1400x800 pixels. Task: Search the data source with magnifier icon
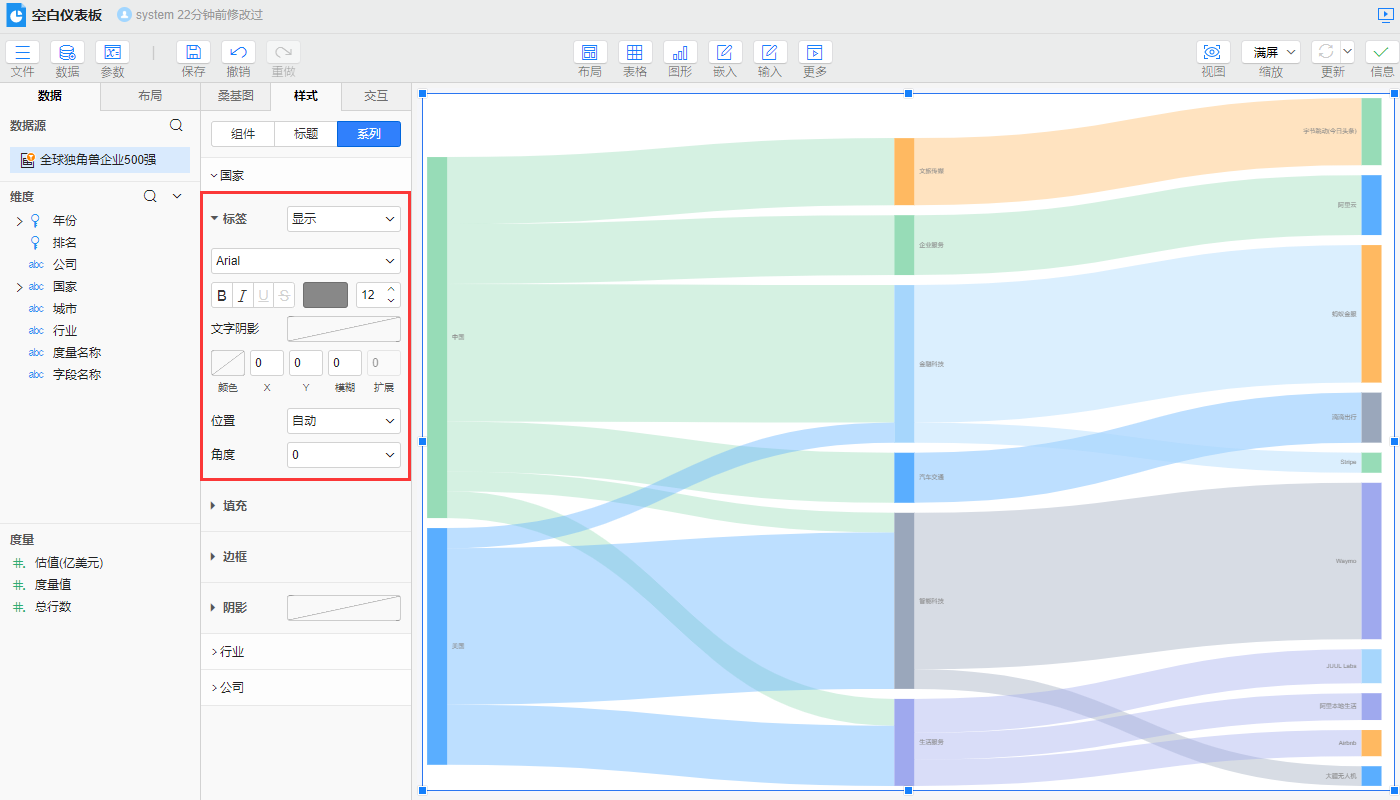click(176, 125)
